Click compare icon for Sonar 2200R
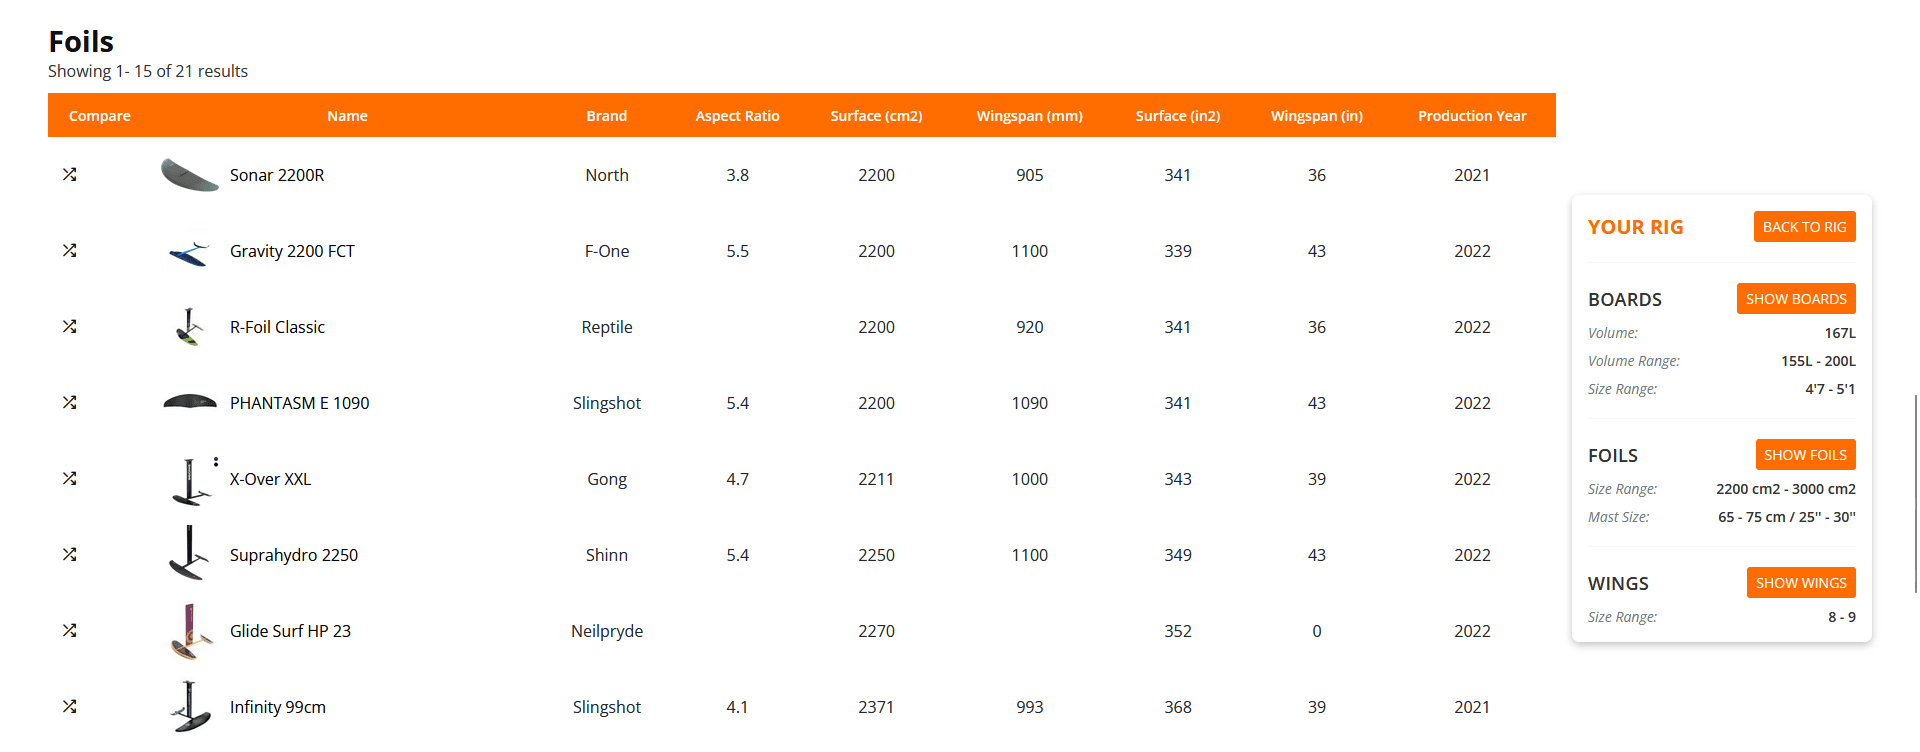The image size is (1920, 752). coord(69,174)
